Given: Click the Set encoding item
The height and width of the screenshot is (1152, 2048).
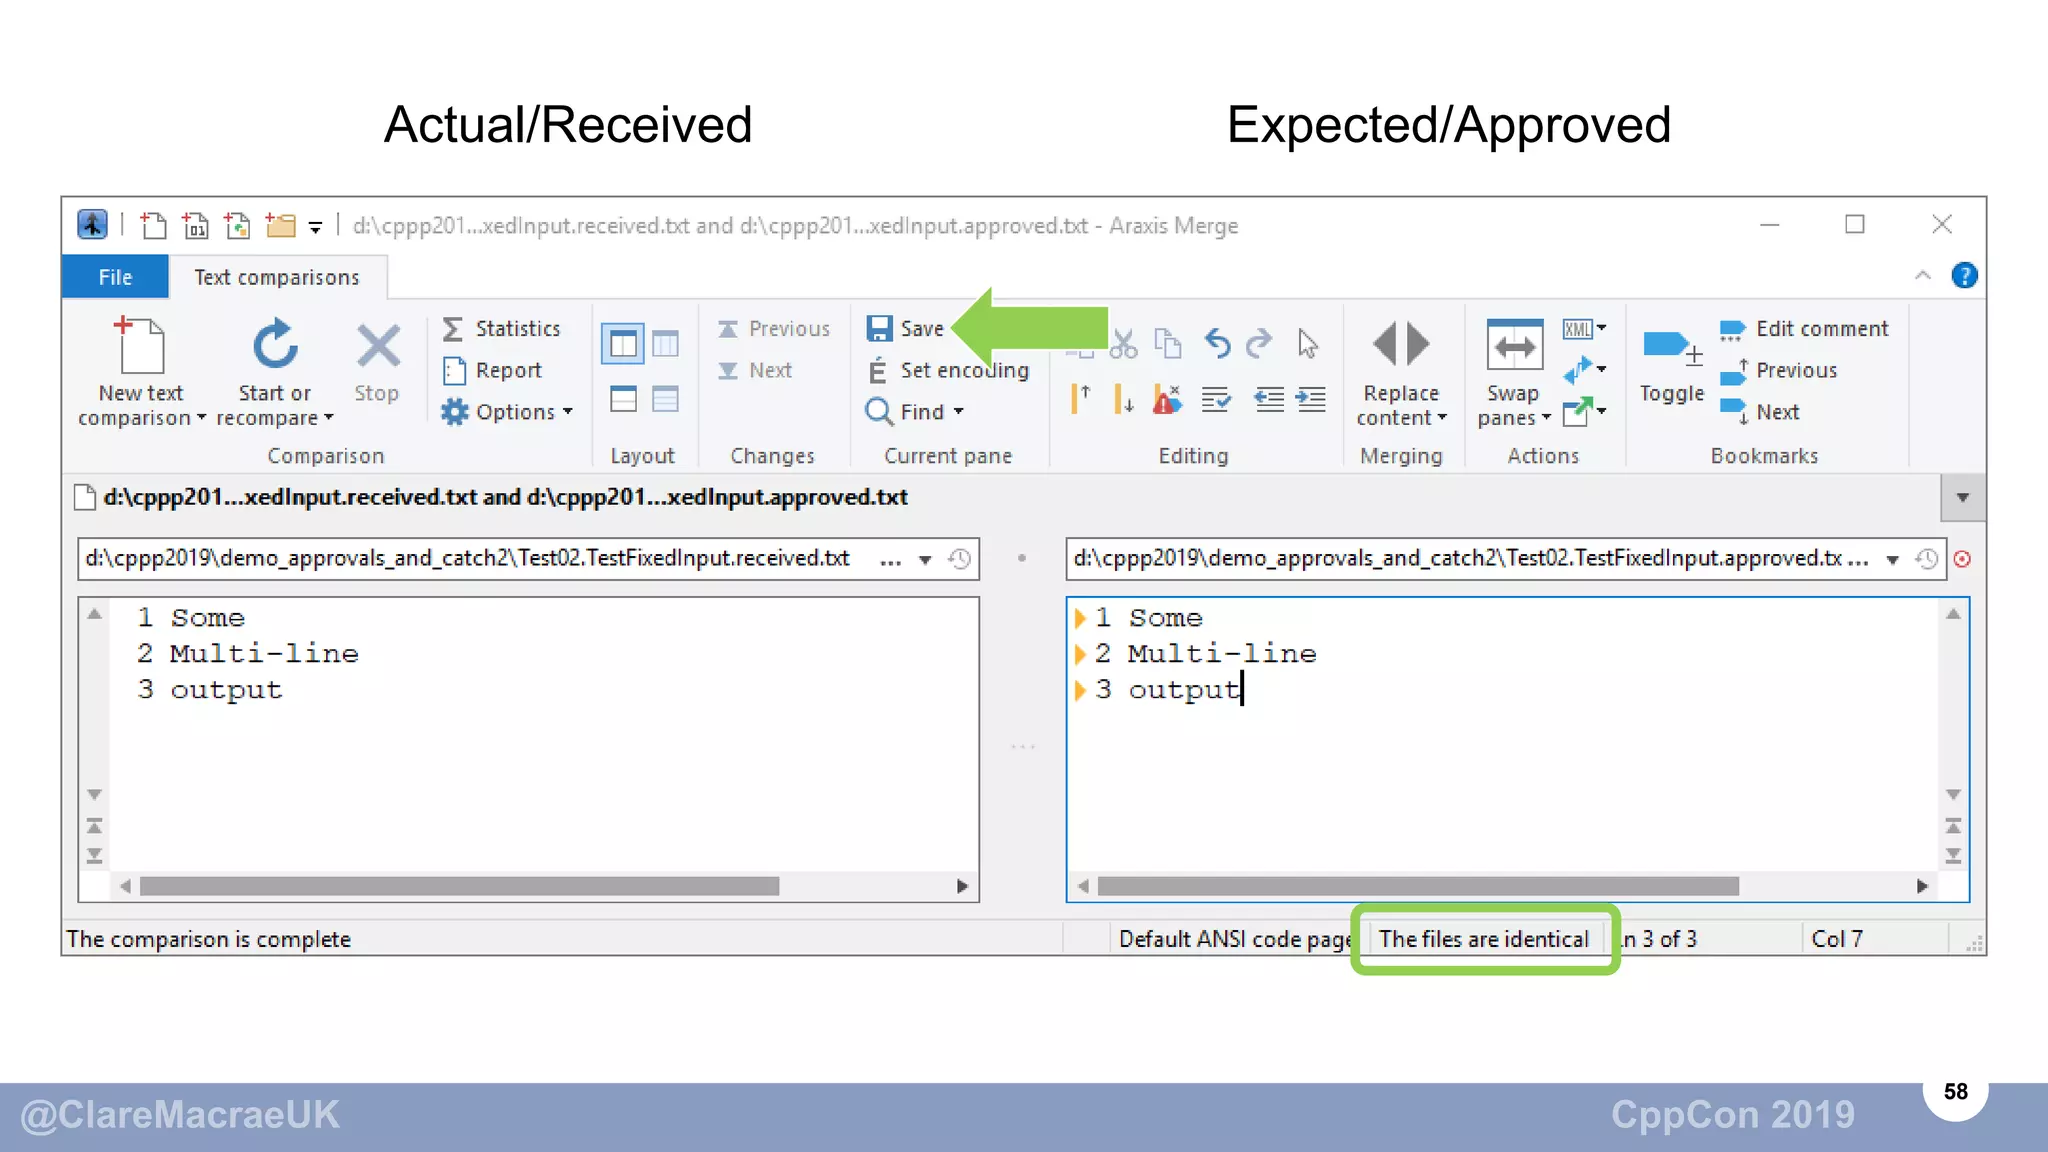Looking at the screenshot, I should point(947,371).
